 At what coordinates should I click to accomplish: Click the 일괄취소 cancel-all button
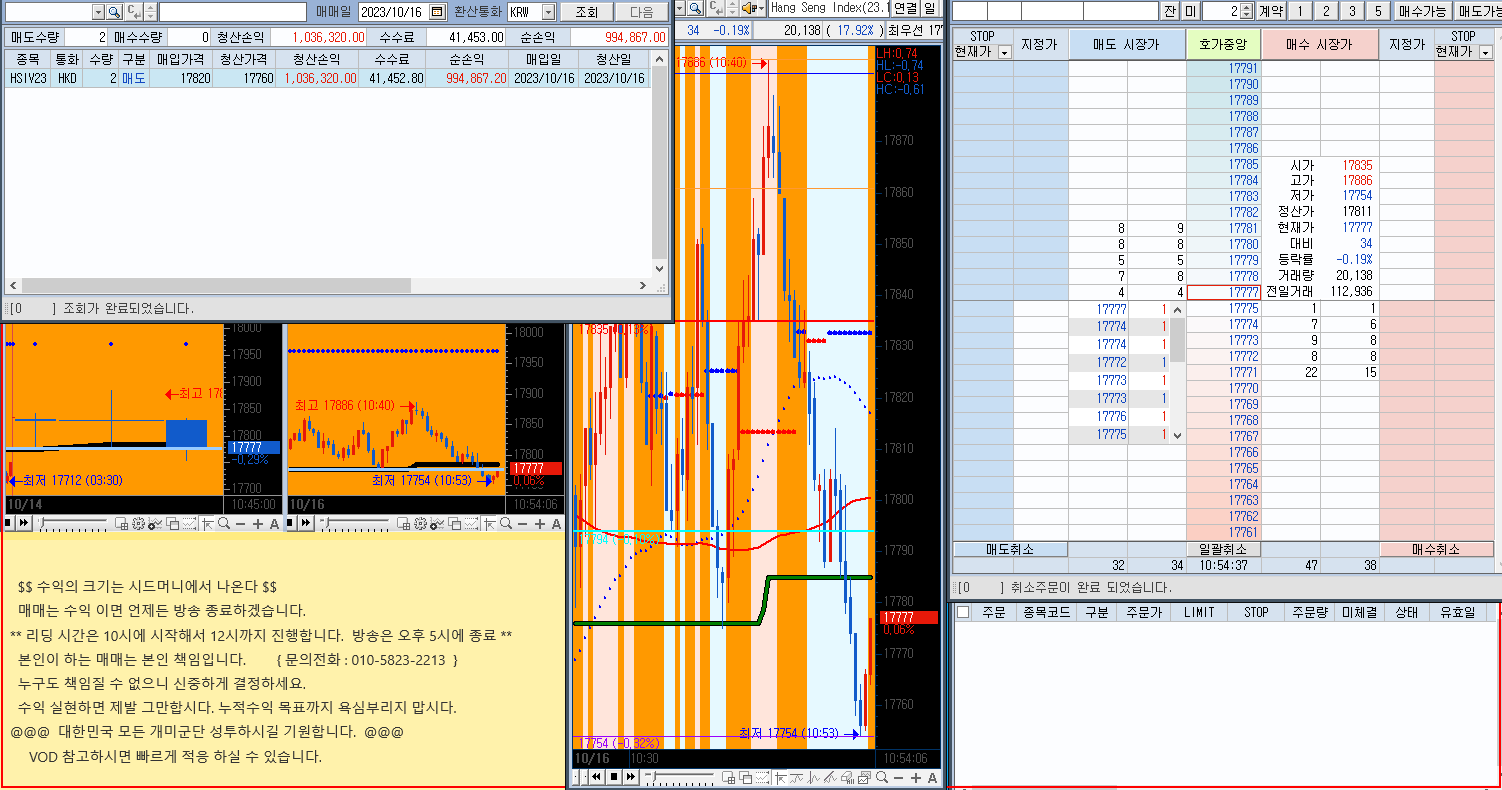click(1222, 549)
